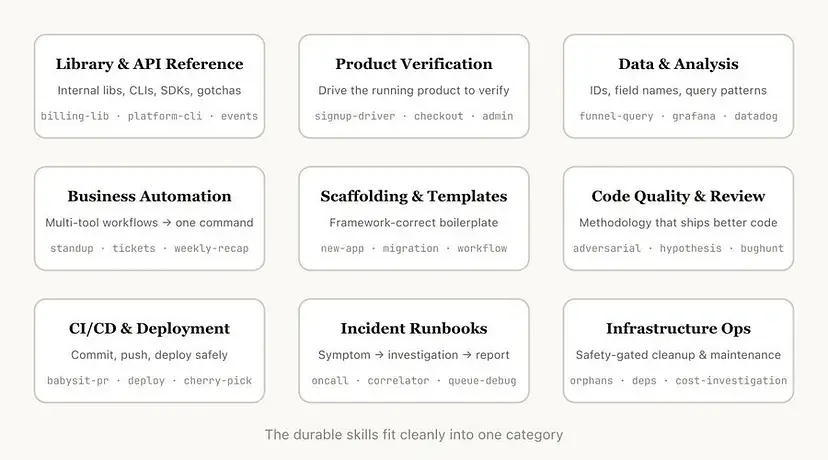Click the Incident Runbooks heading
The image size is (828, 460).
pyautogui.click(x=414, y=328)
